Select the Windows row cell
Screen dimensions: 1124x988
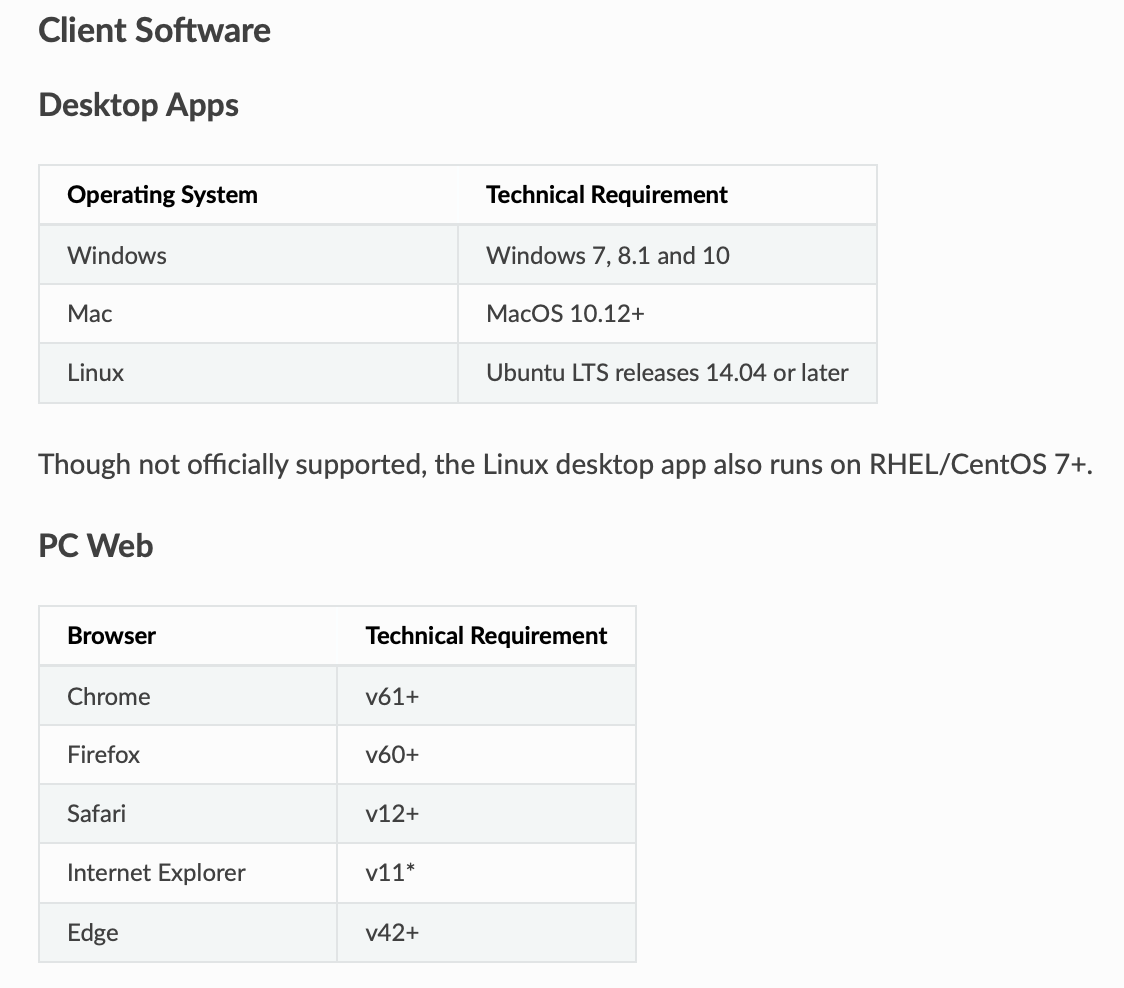[x=248, y=255]
